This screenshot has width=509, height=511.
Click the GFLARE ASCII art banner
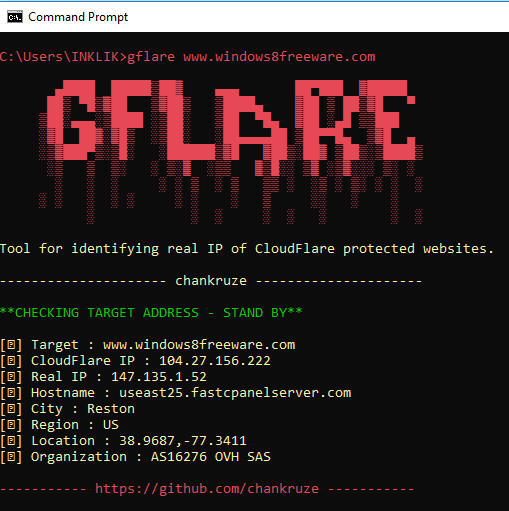pyautogui.click(x=231, y=152)
